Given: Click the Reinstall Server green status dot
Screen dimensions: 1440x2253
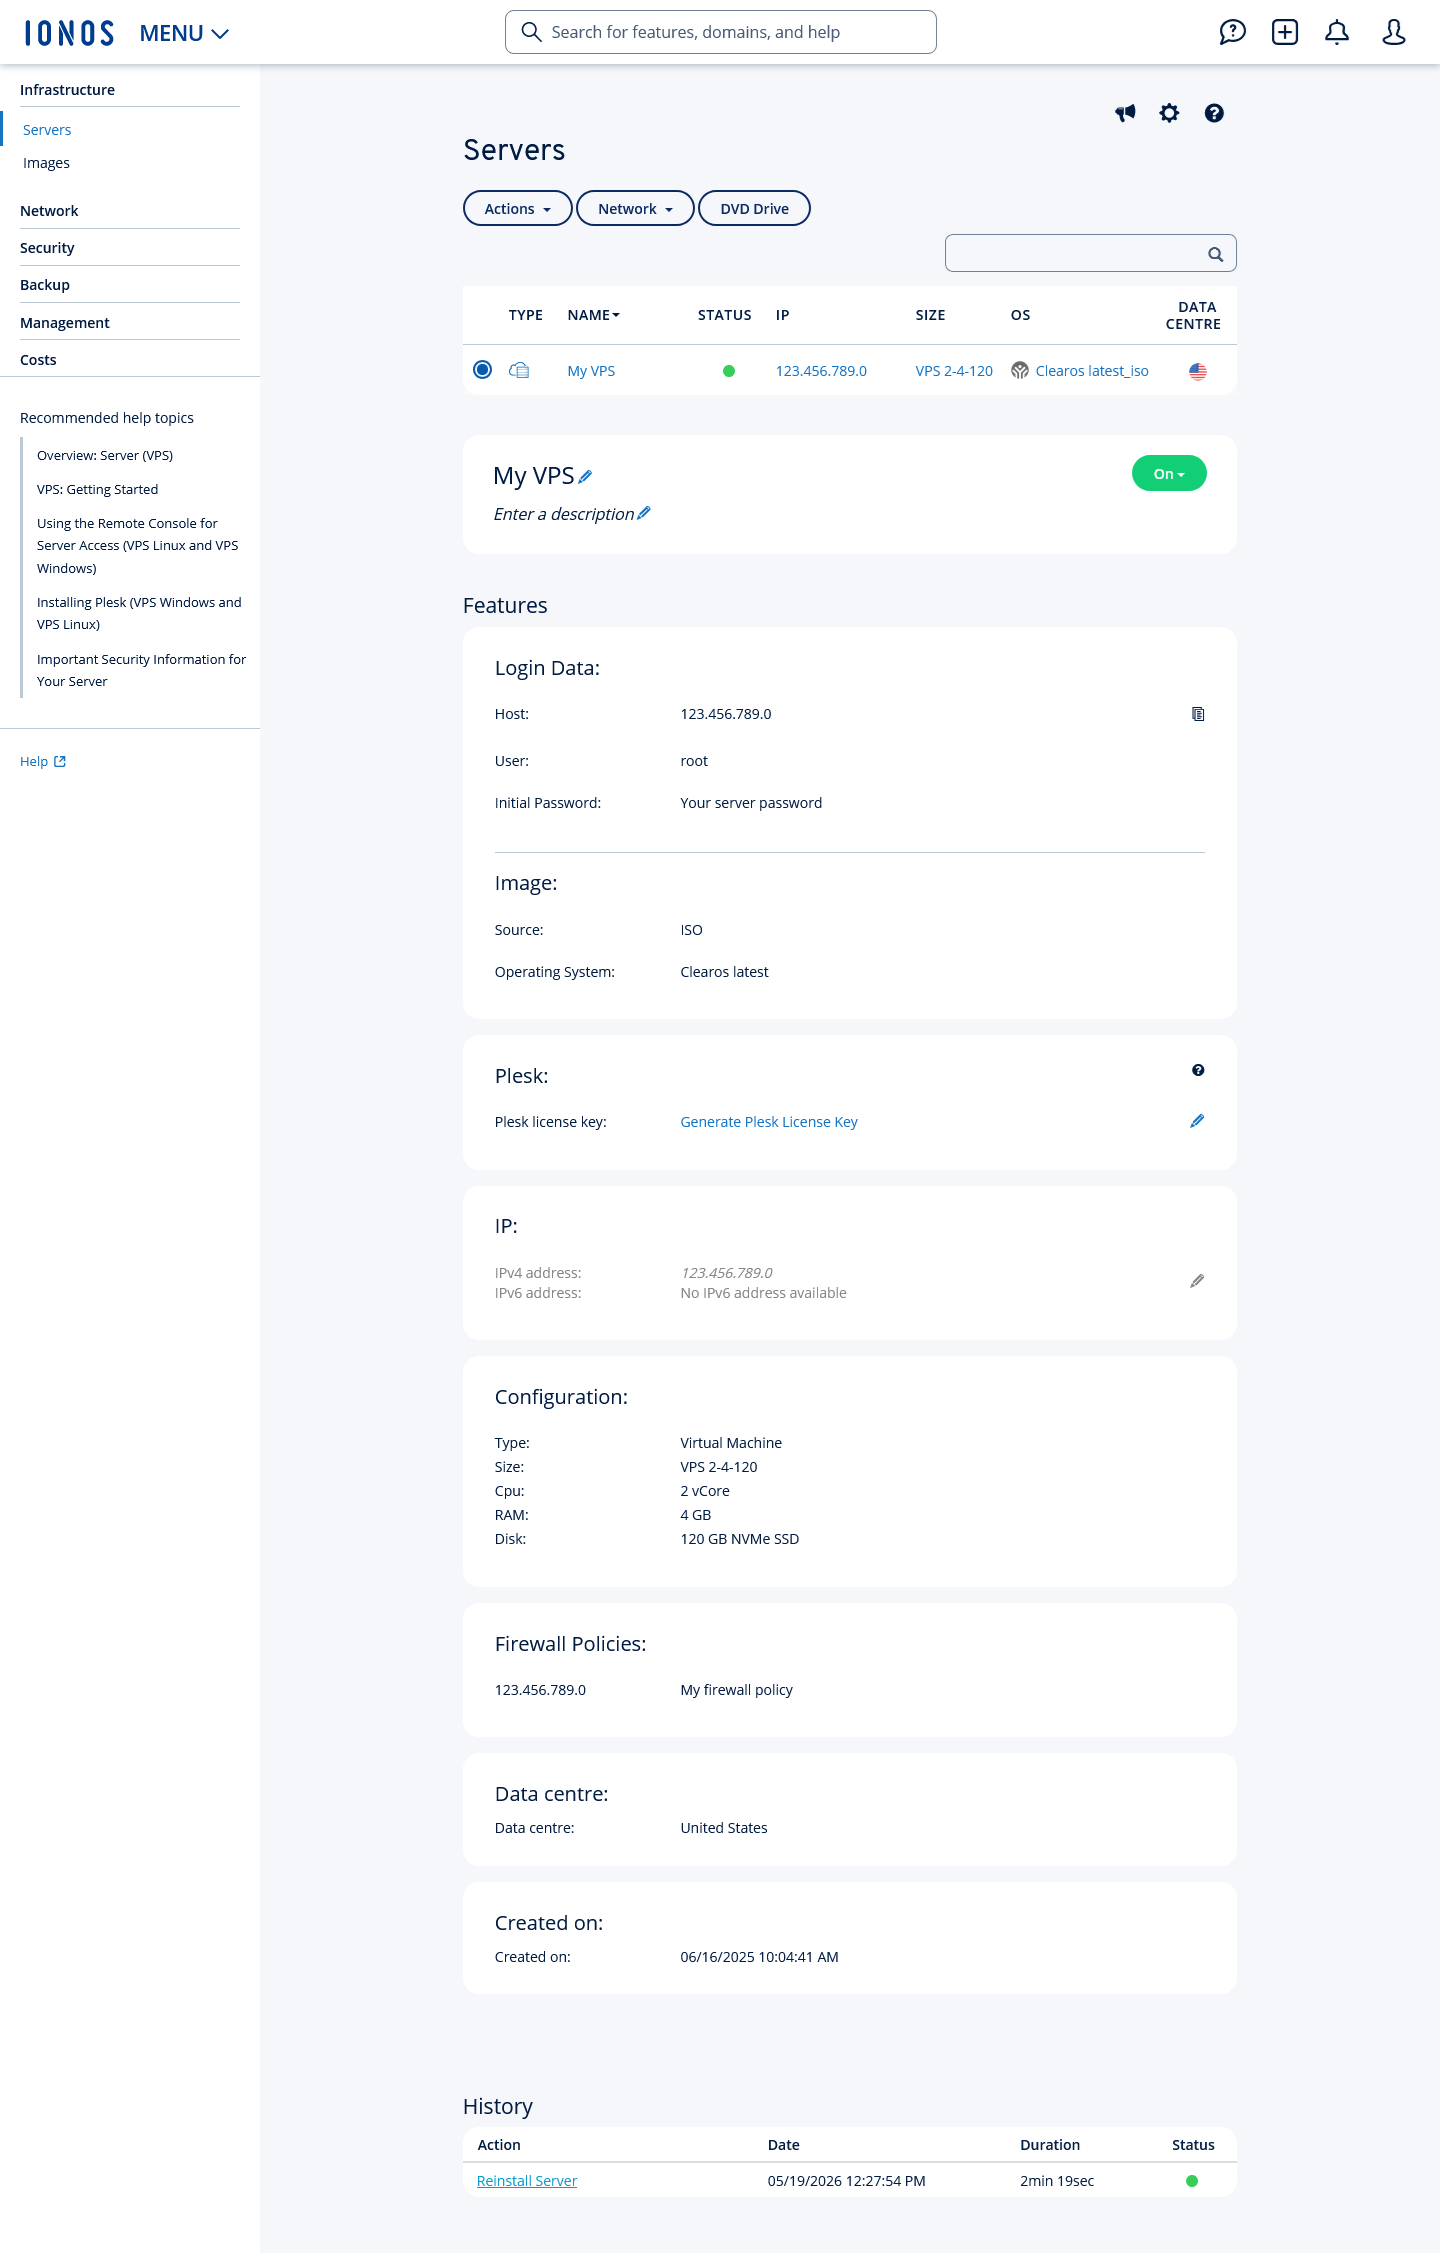Looking at the screenshot, I should (1192, 2181).
